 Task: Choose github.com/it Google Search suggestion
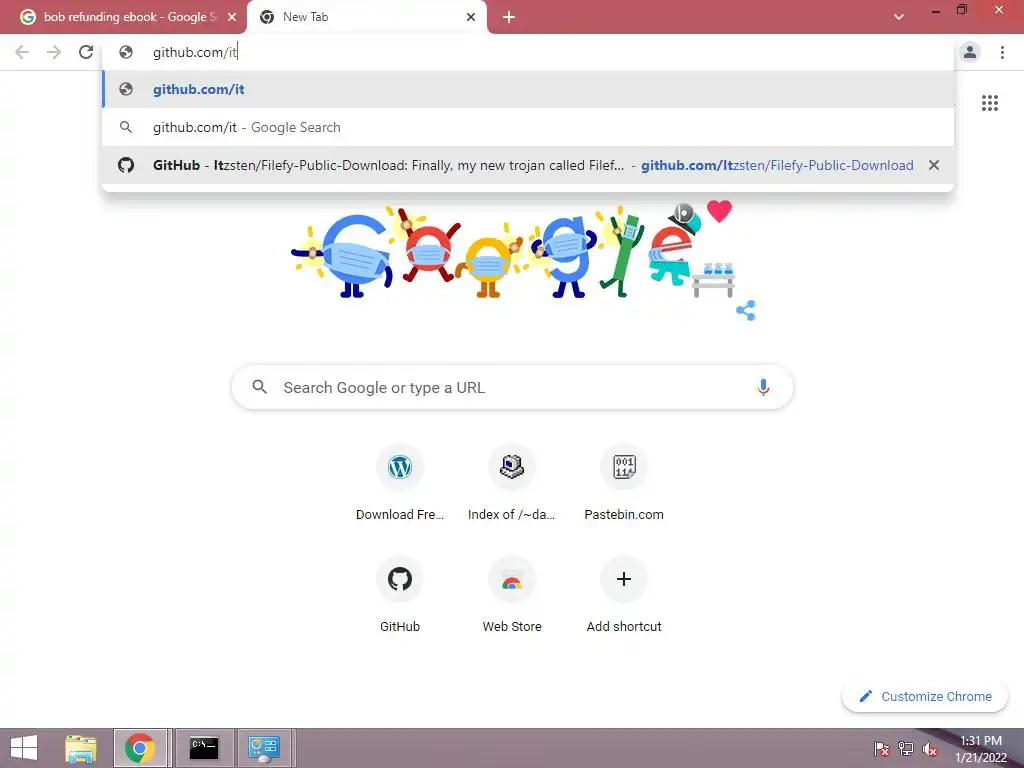tap(528, 127)
